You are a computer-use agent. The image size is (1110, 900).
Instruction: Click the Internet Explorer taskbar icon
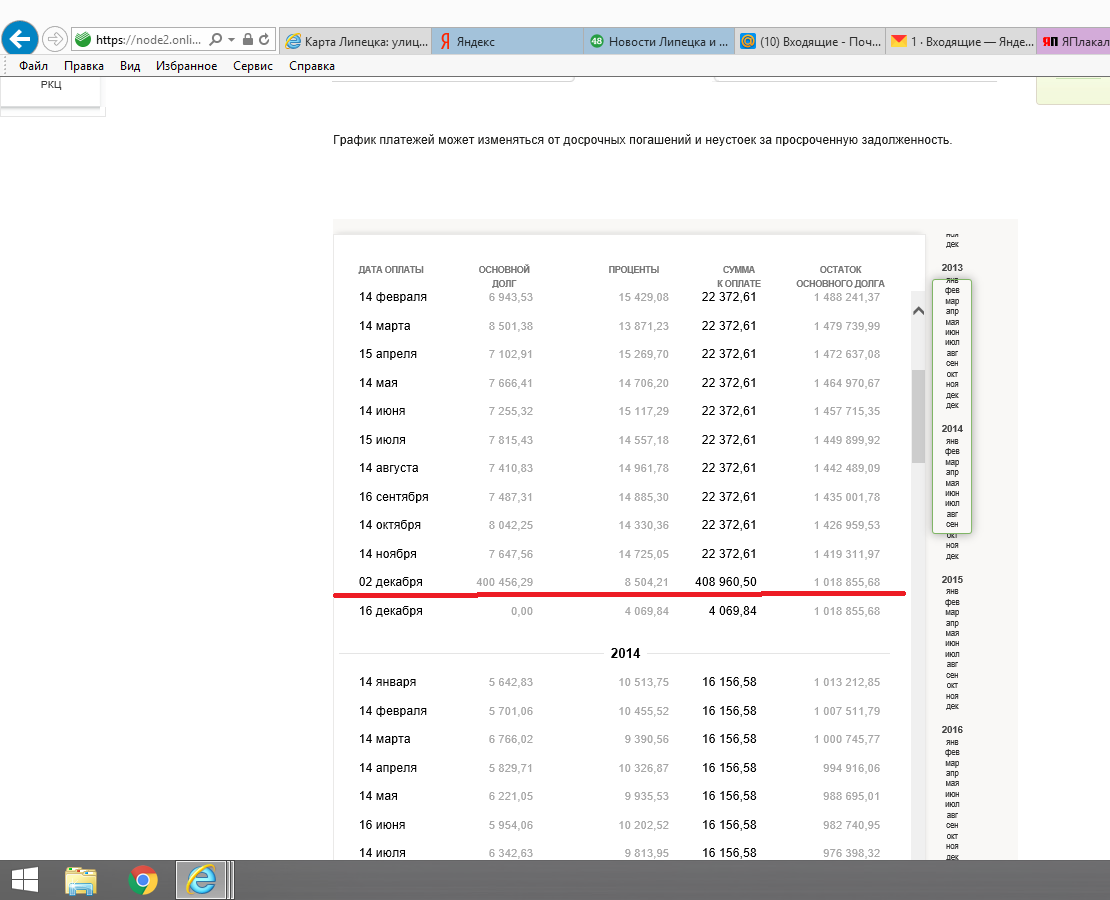pos(203,880)
